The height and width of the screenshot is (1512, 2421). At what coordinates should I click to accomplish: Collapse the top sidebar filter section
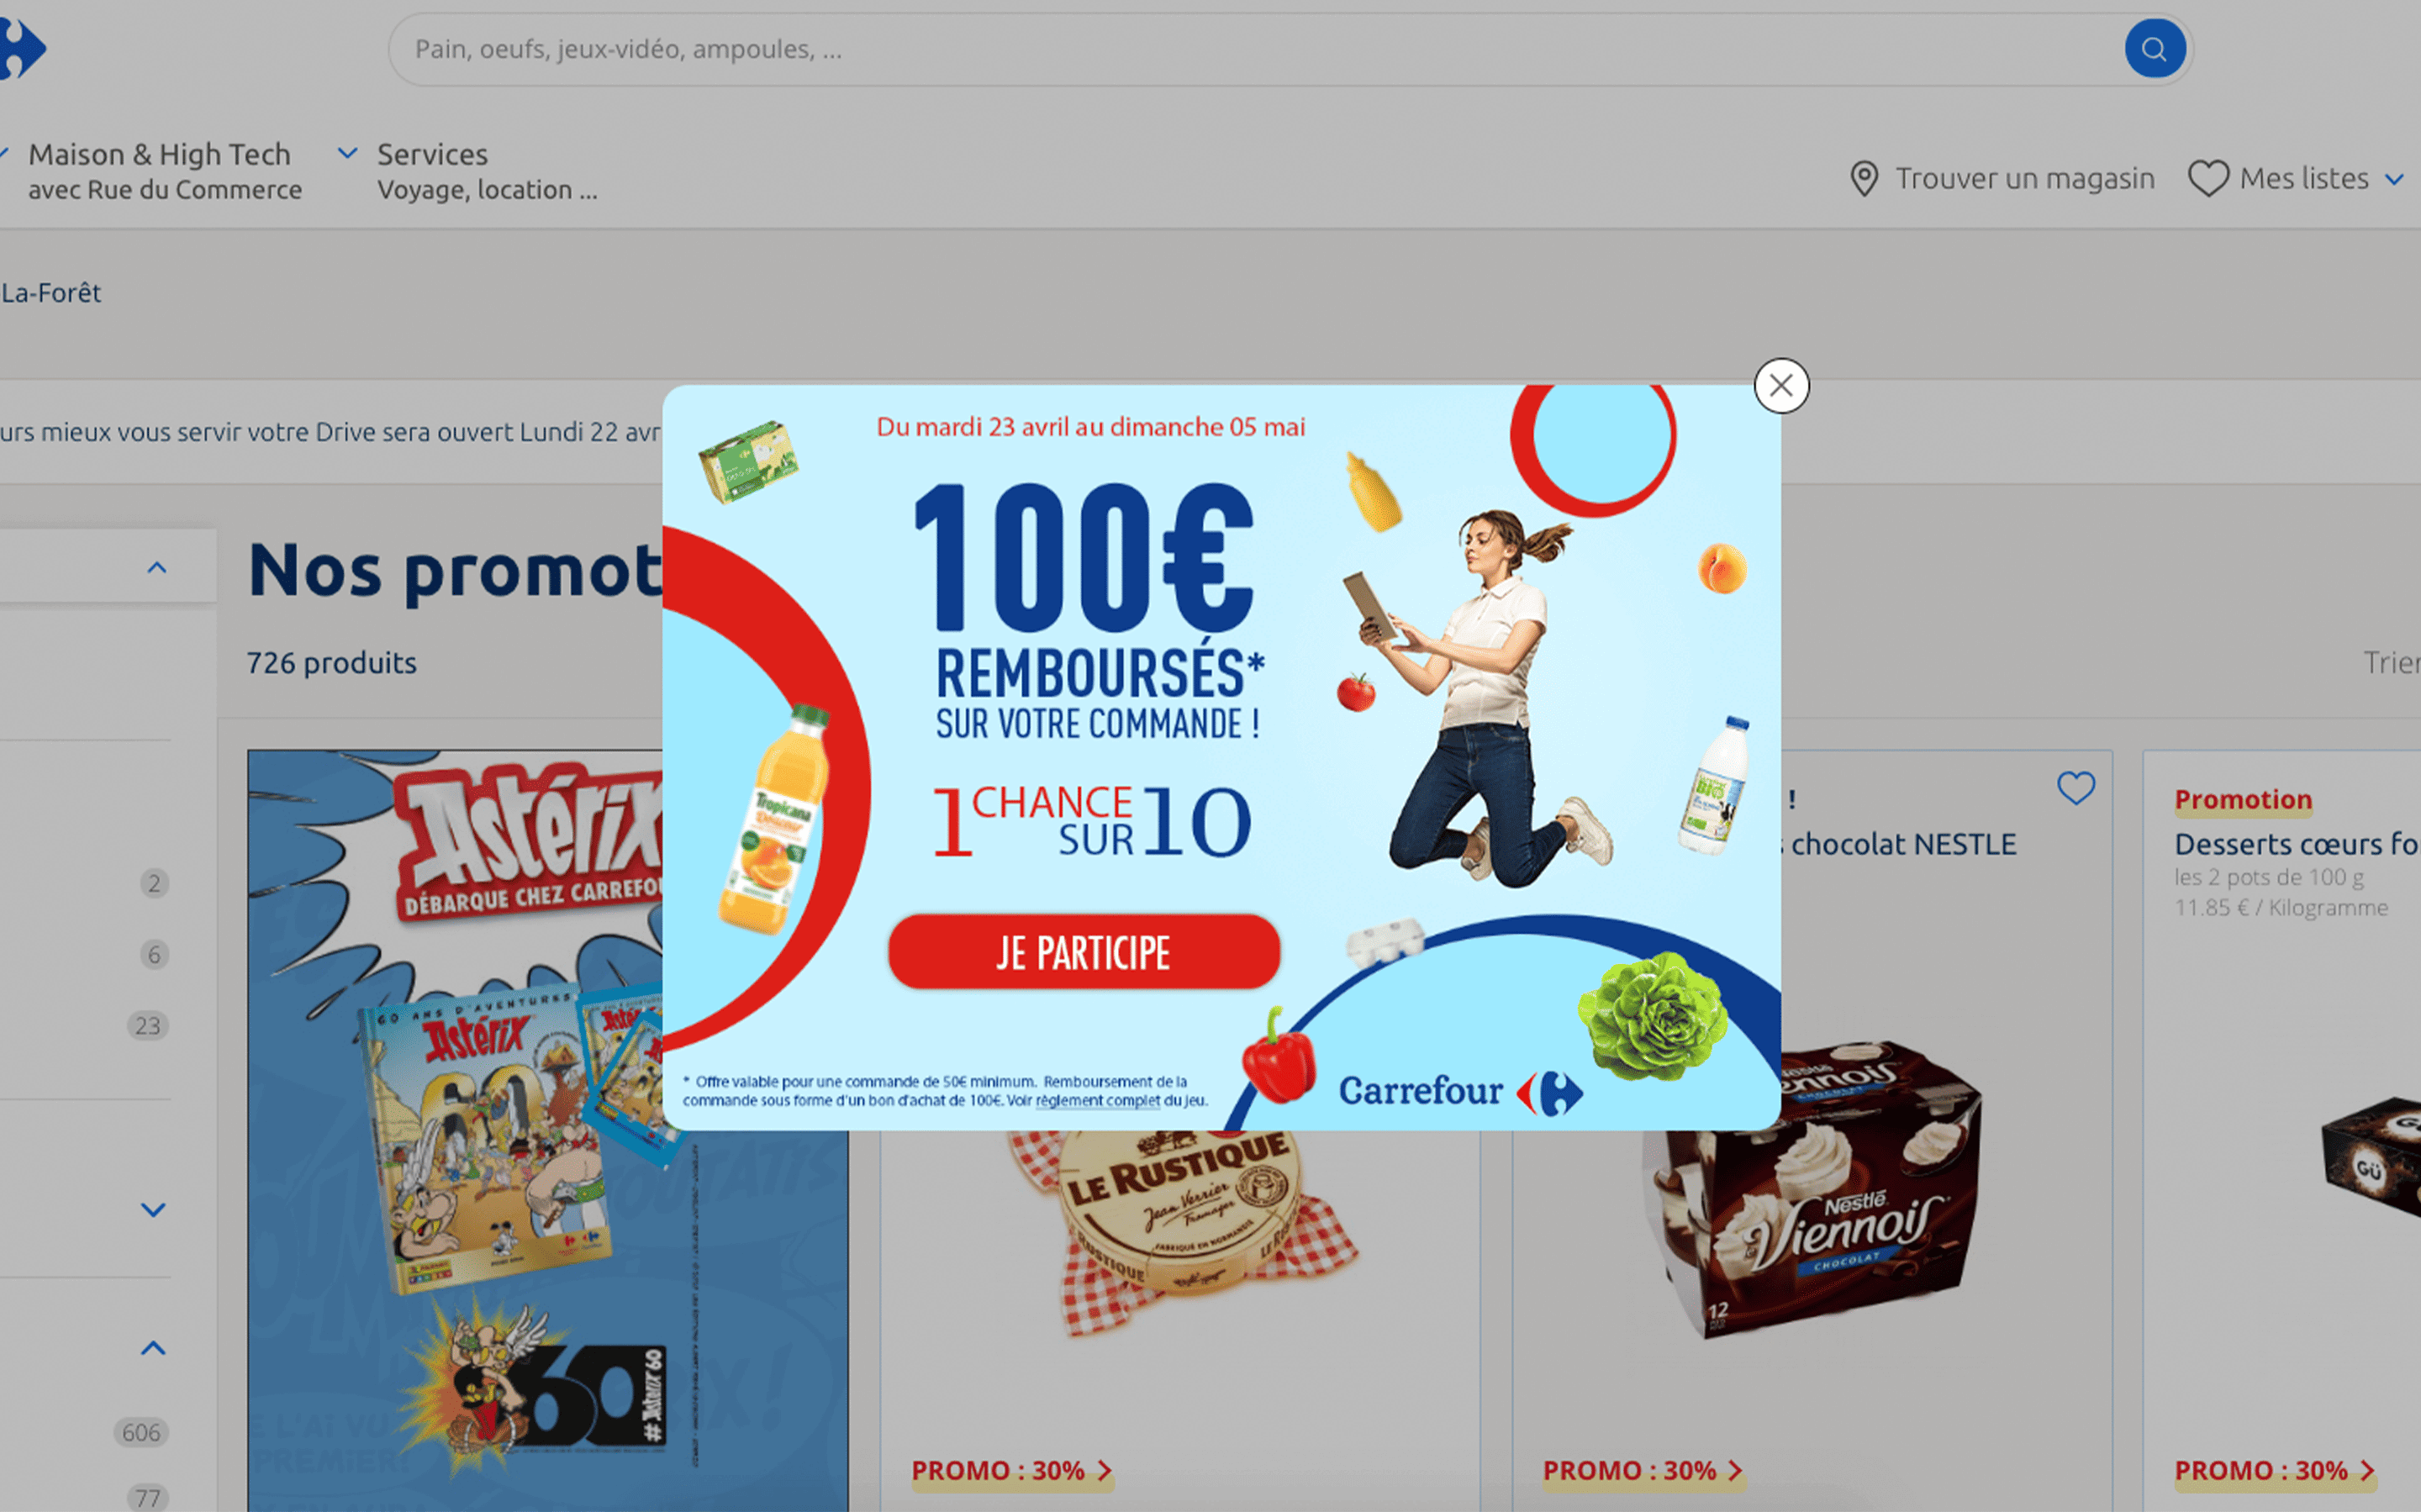[x=157, y=568]
